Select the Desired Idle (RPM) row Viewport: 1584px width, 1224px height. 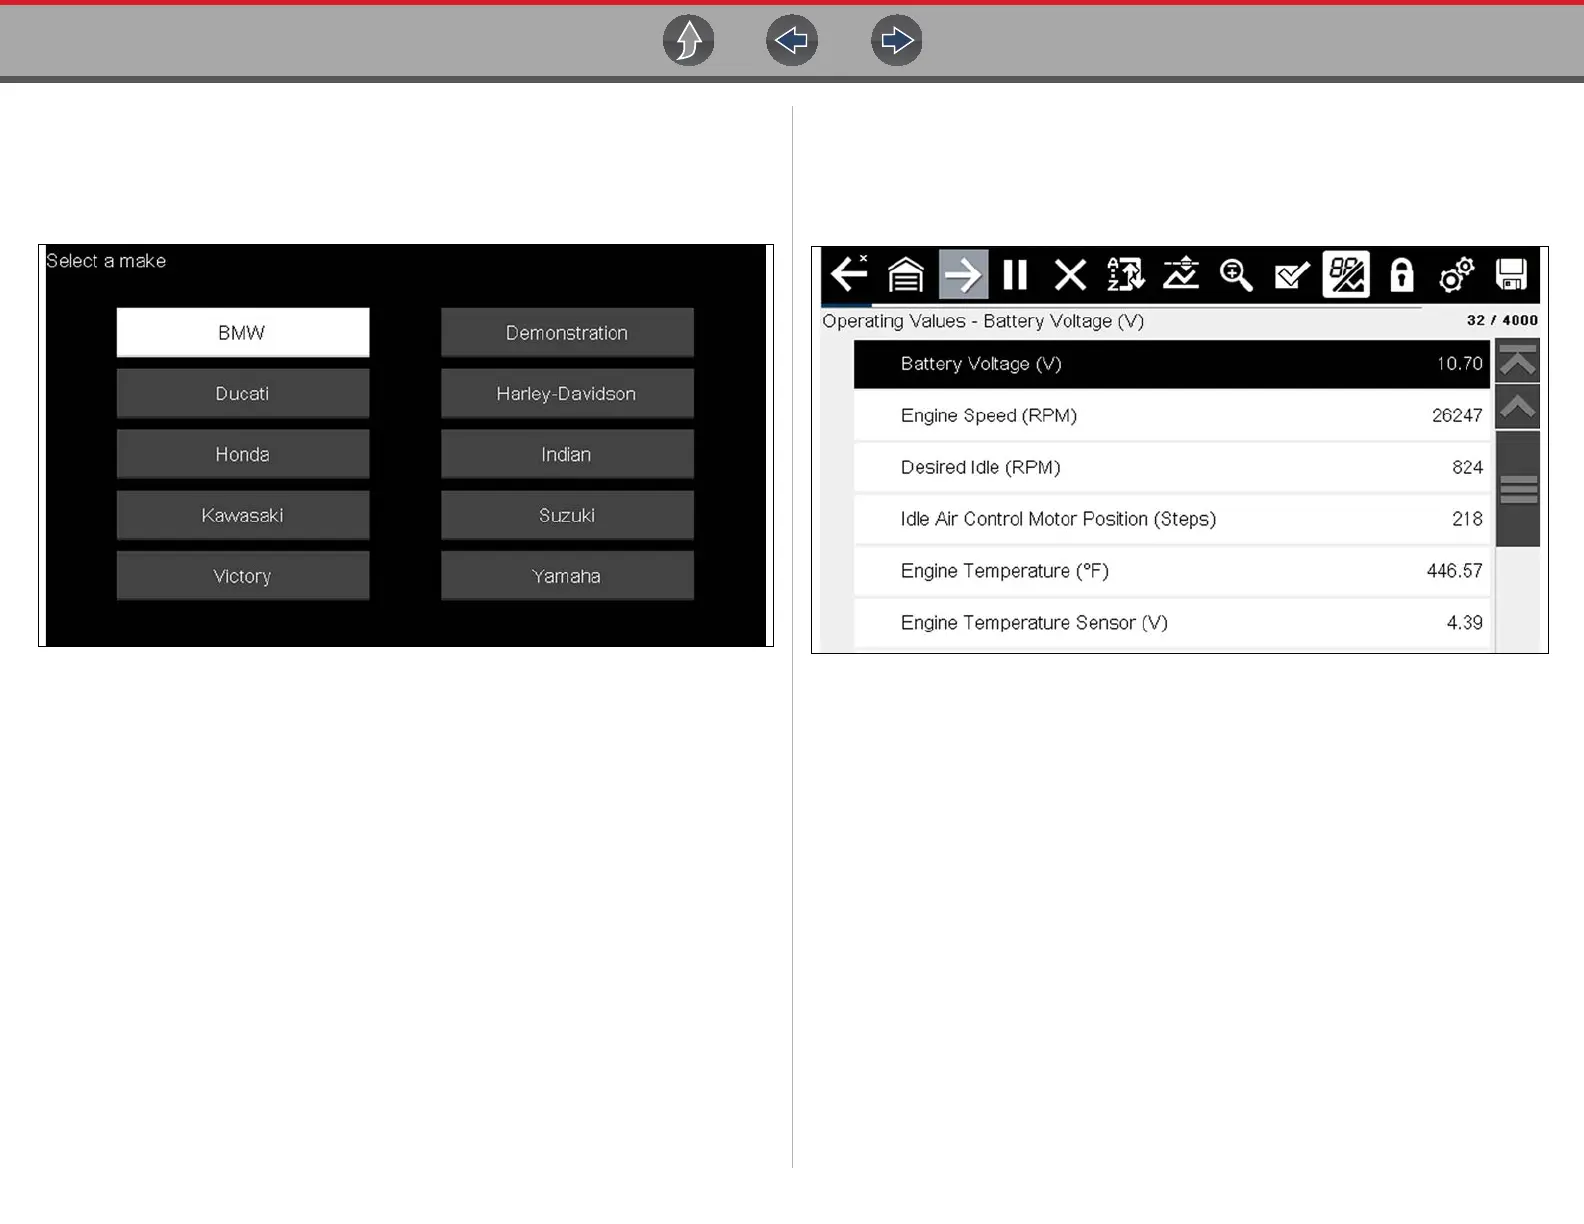(1172, 468)
